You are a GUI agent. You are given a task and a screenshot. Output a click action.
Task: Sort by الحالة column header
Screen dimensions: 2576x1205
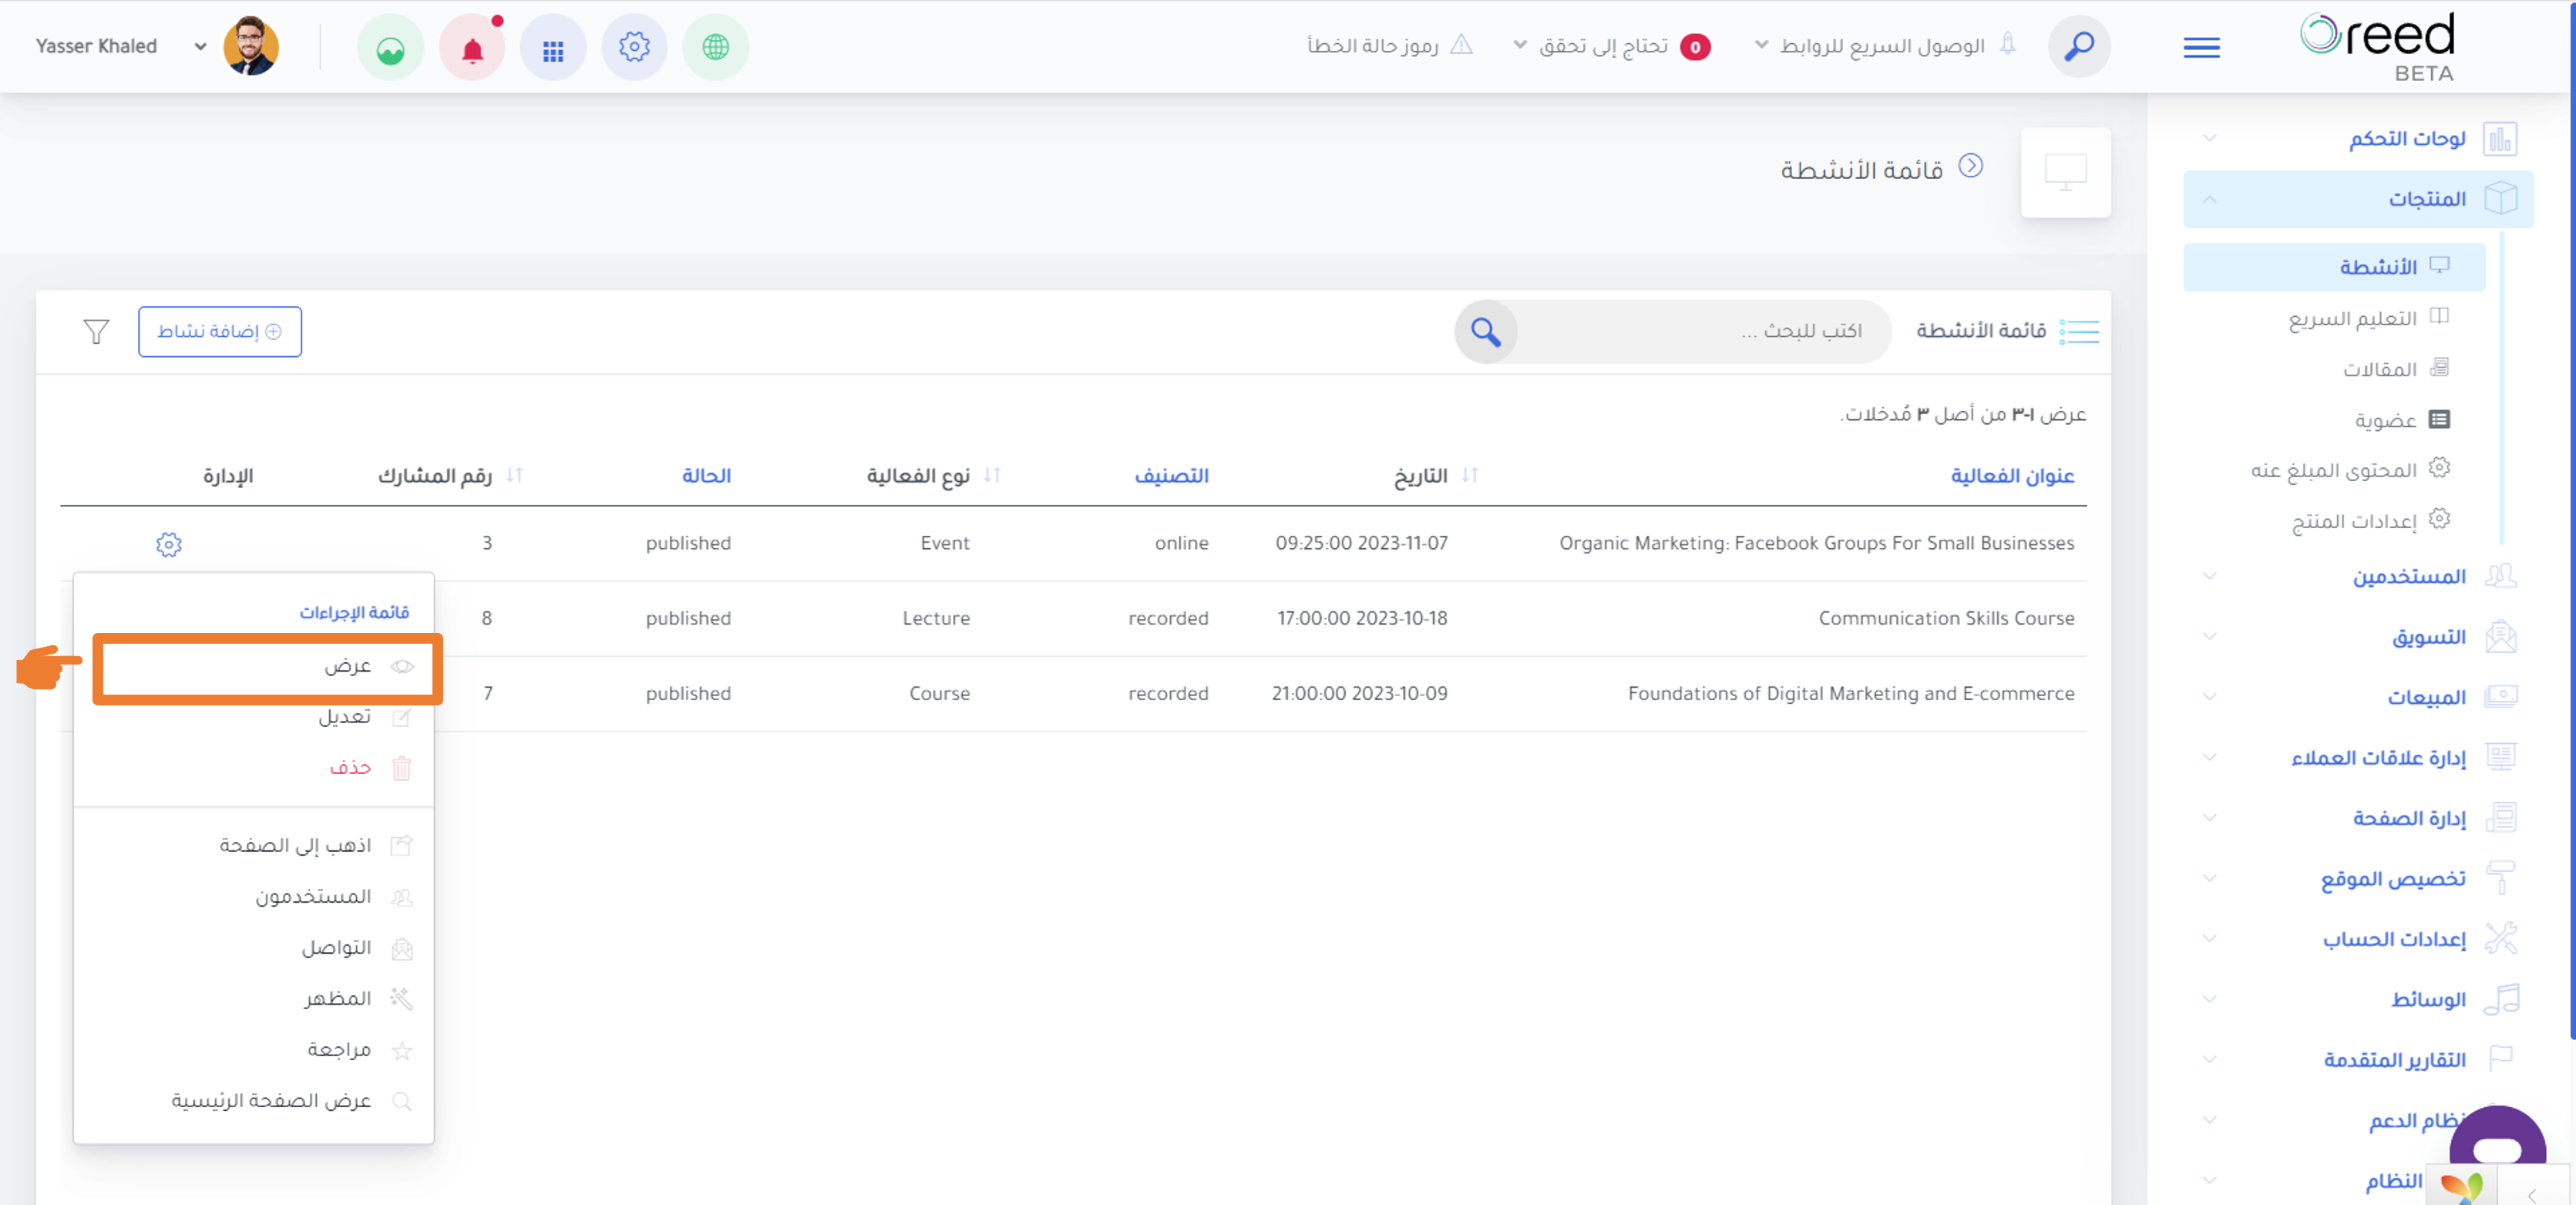click(x=706, y=476)
